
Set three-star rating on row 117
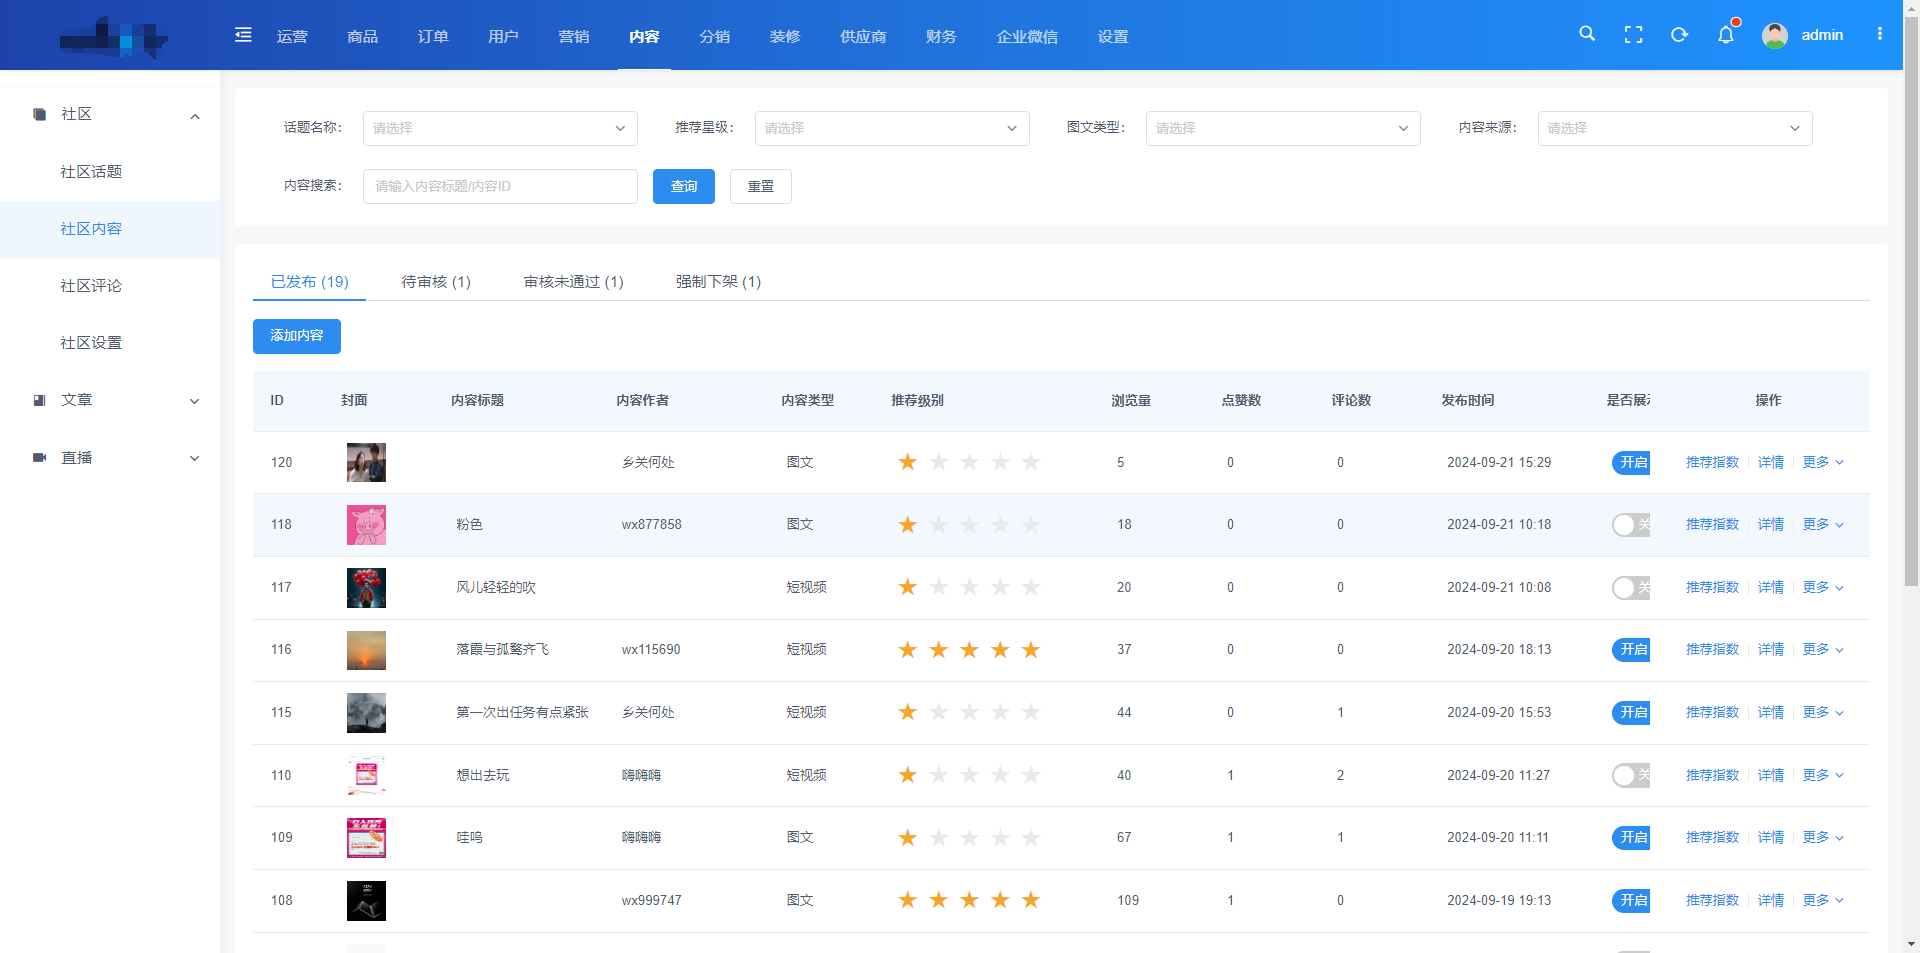(x=969, y=587)
